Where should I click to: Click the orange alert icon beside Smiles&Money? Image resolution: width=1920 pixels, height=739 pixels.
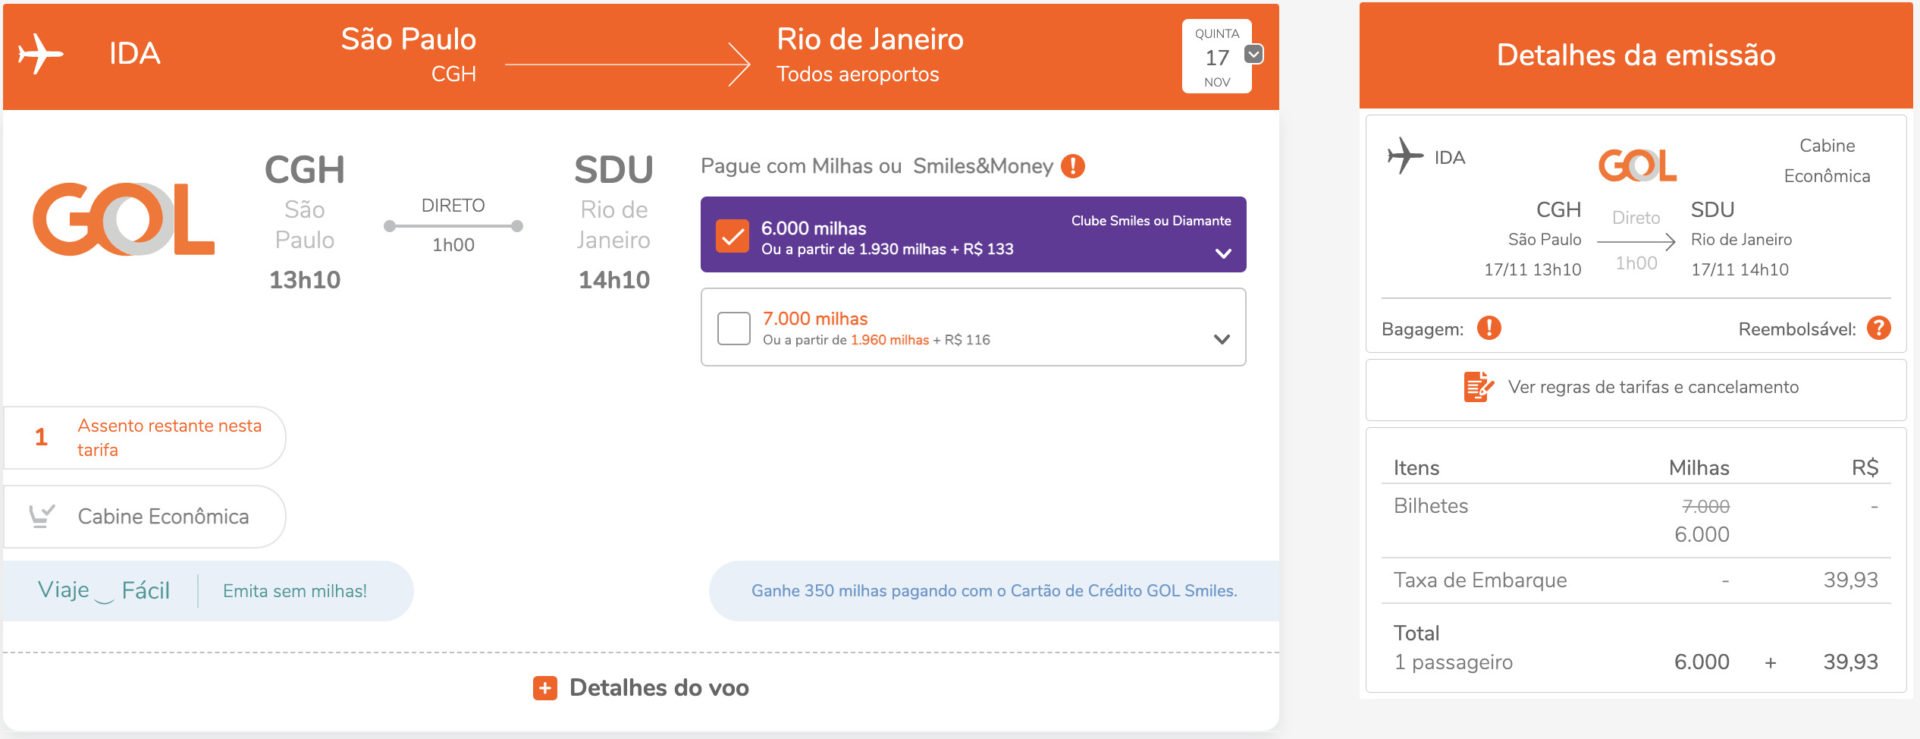(1073, 166)
